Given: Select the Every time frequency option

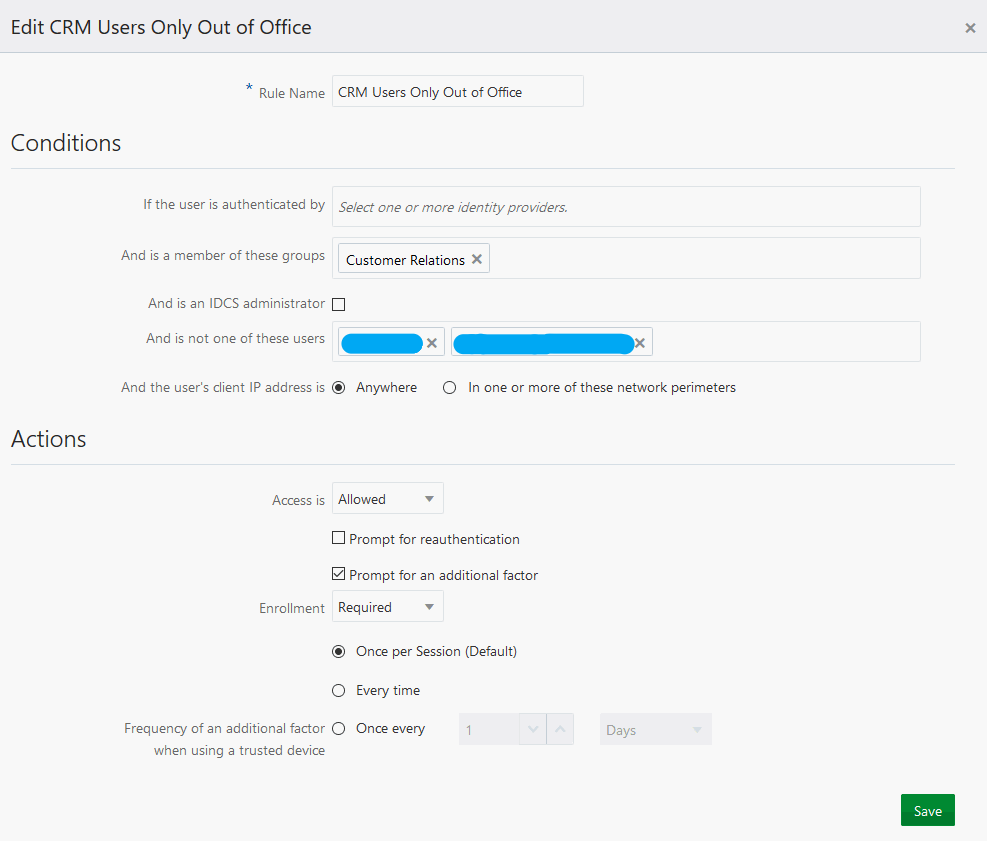Looking at the screenshot, I should pos(339,690).
